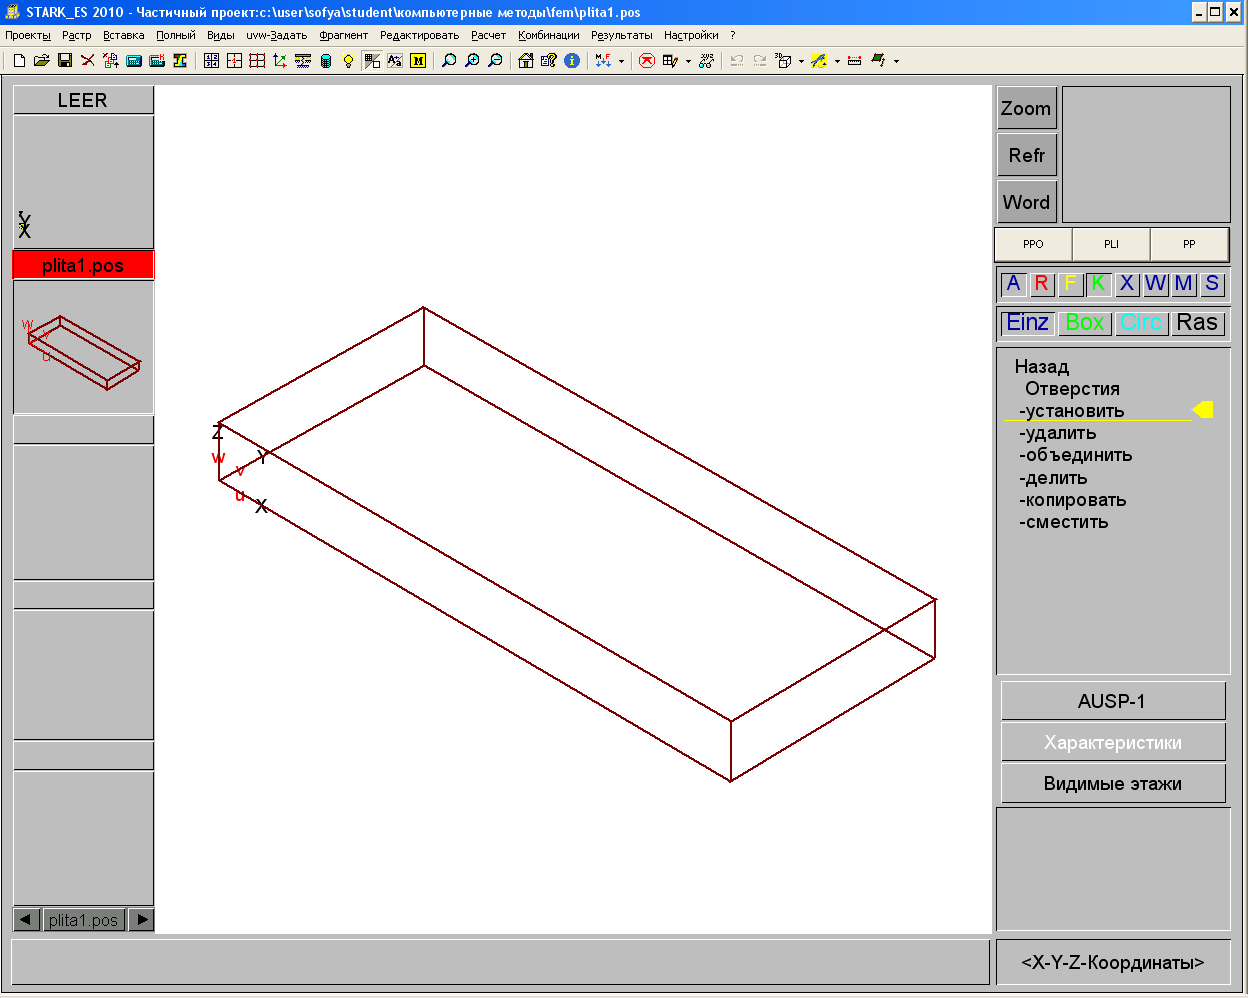Toggle the red R selection filter

1042,284
